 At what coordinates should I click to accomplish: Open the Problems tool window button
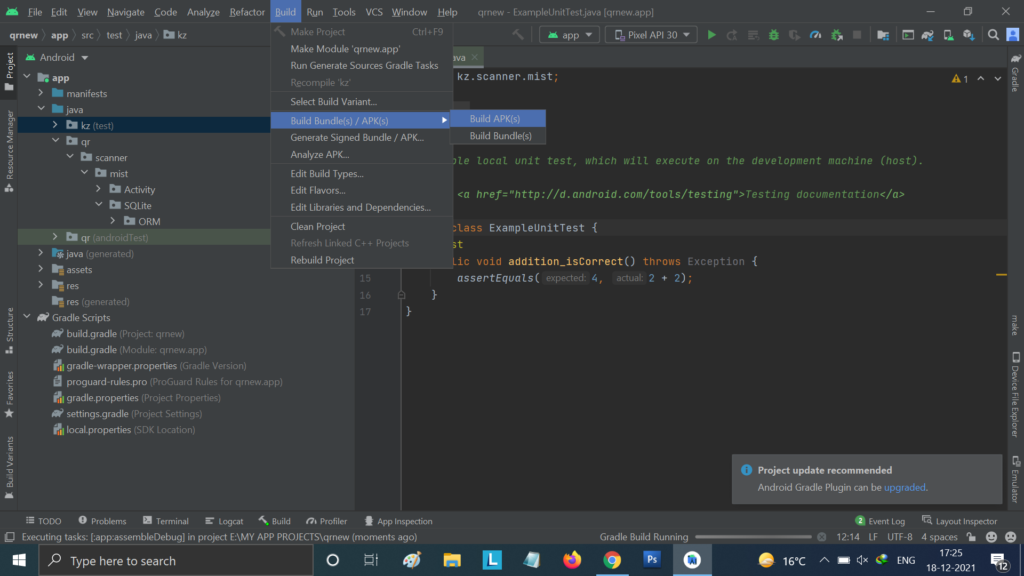coord(102,520)
